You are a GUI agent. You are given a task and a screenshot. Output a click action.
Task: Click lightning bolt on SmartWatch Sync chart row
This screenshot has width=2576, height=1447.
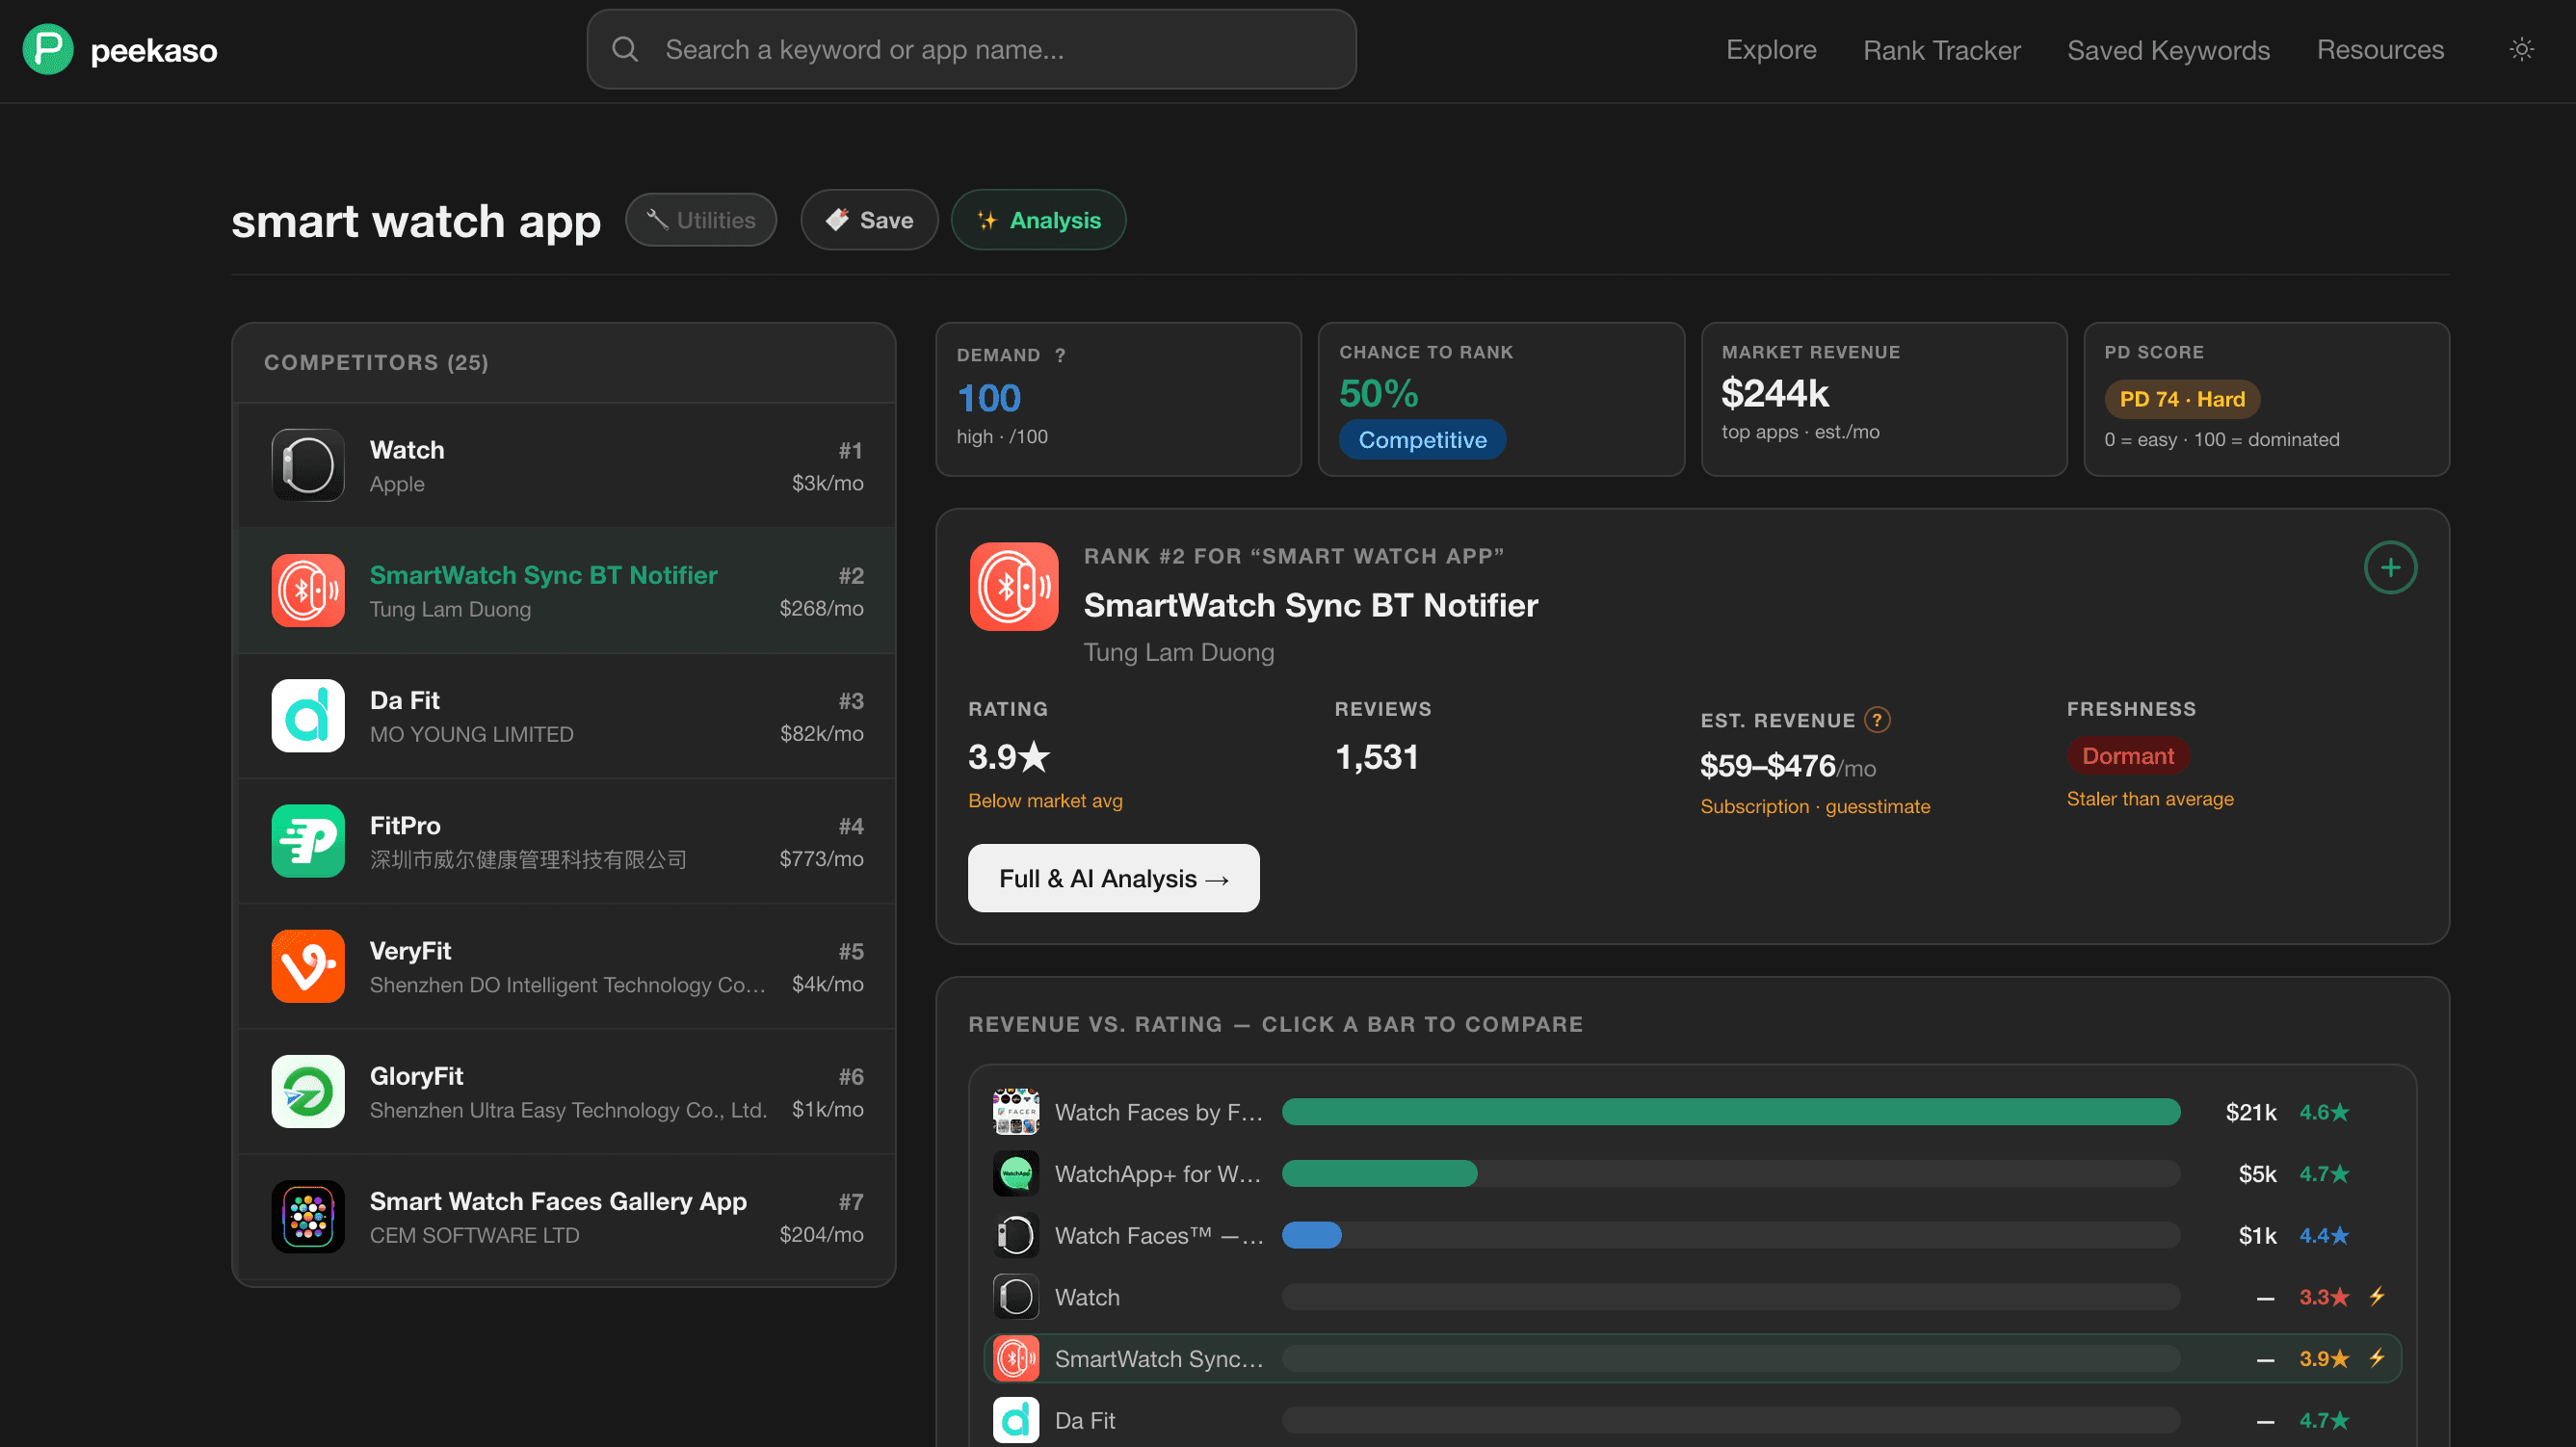[x=2377, y=1357]
